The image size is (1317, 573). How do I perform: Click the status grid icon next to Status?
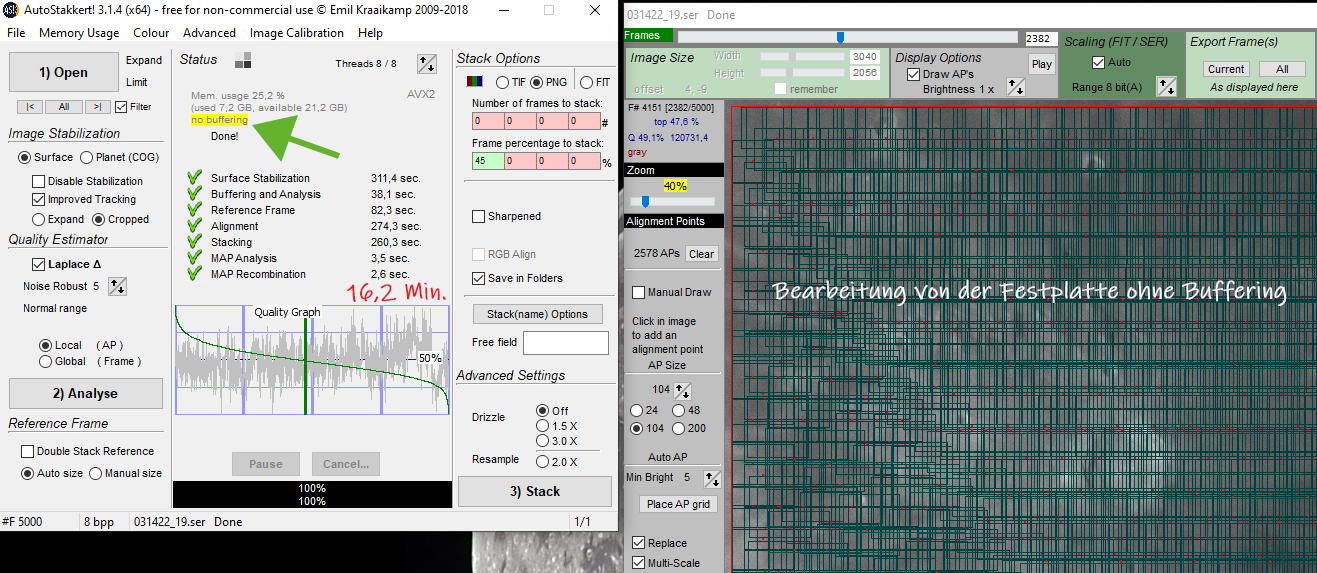point(243,61)
